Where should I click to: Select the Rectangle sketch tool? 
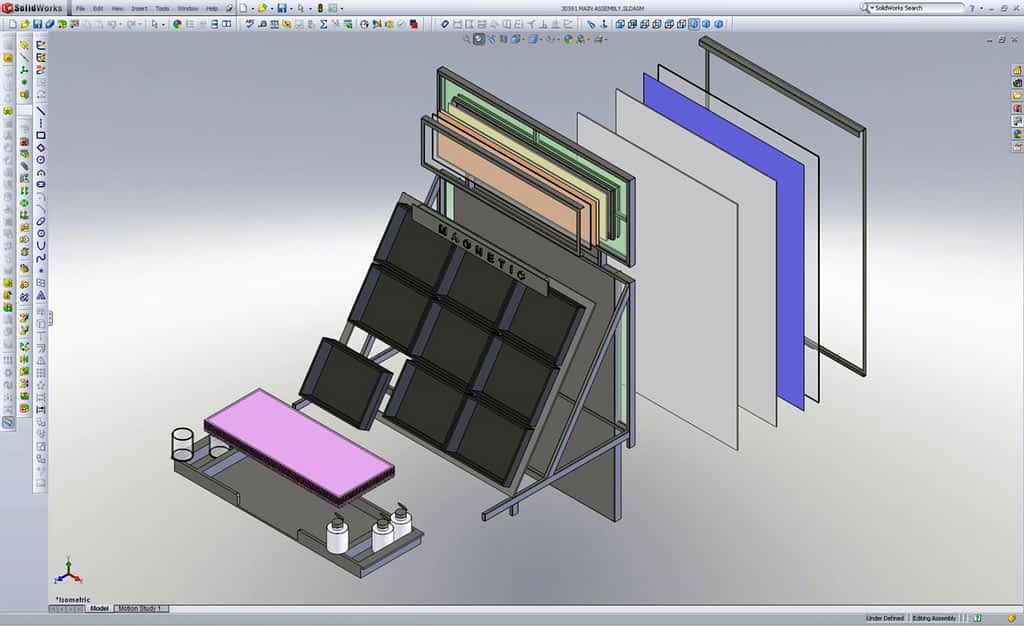(x=41, y=135)
